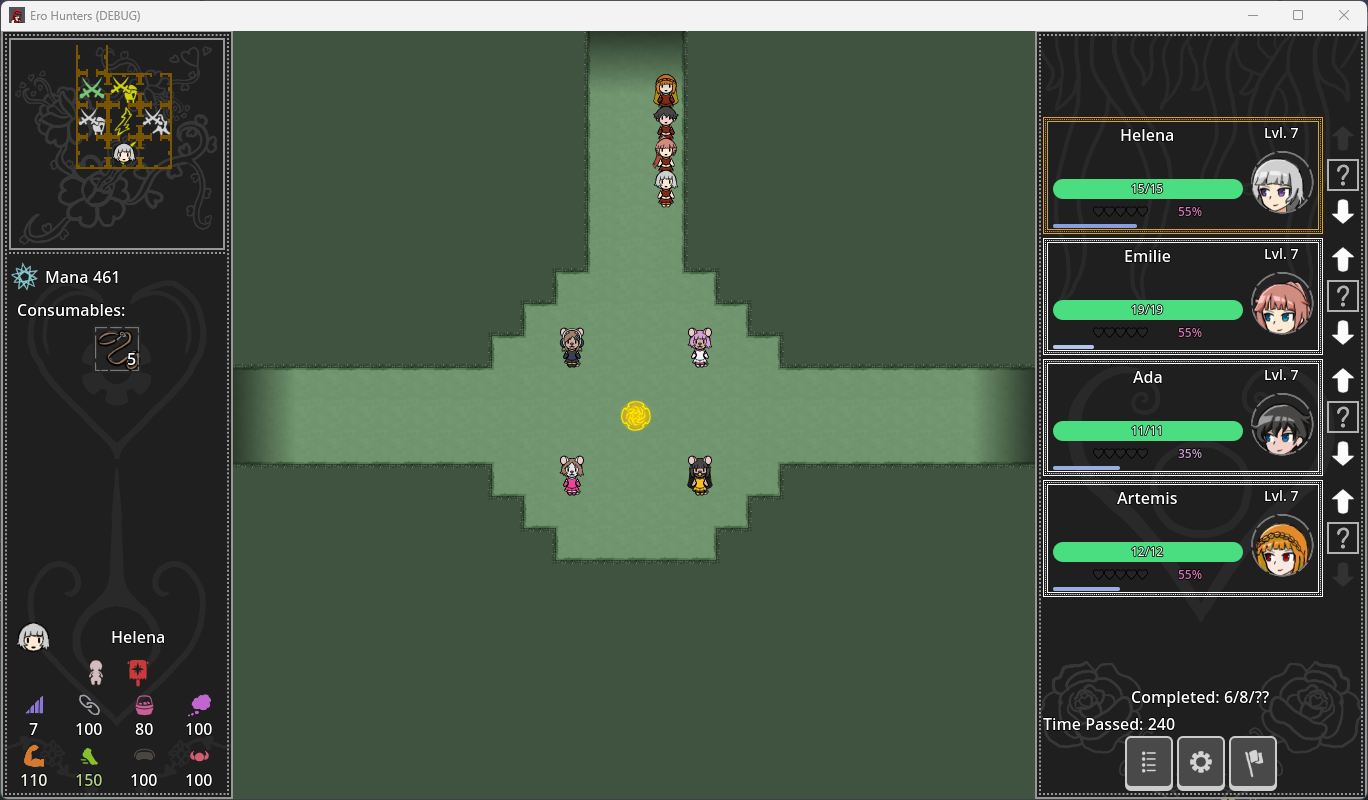The height and width of the screenshot is (800, 1368).
Task: Click the question mark button for Emilie
Action: point(1343,296)
